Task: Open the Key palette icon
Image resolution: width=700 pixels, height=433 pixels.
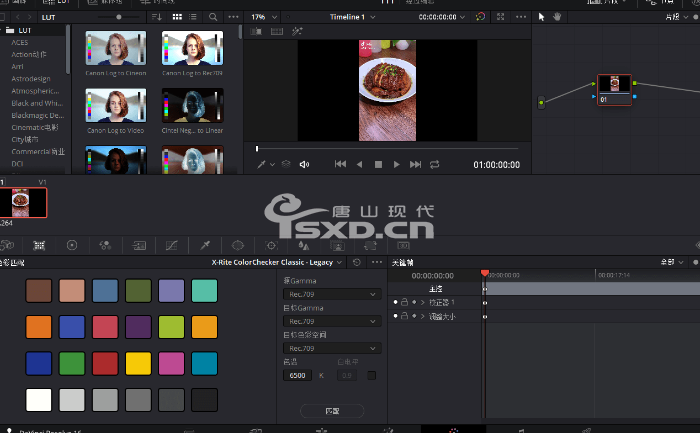Action: 337,245
